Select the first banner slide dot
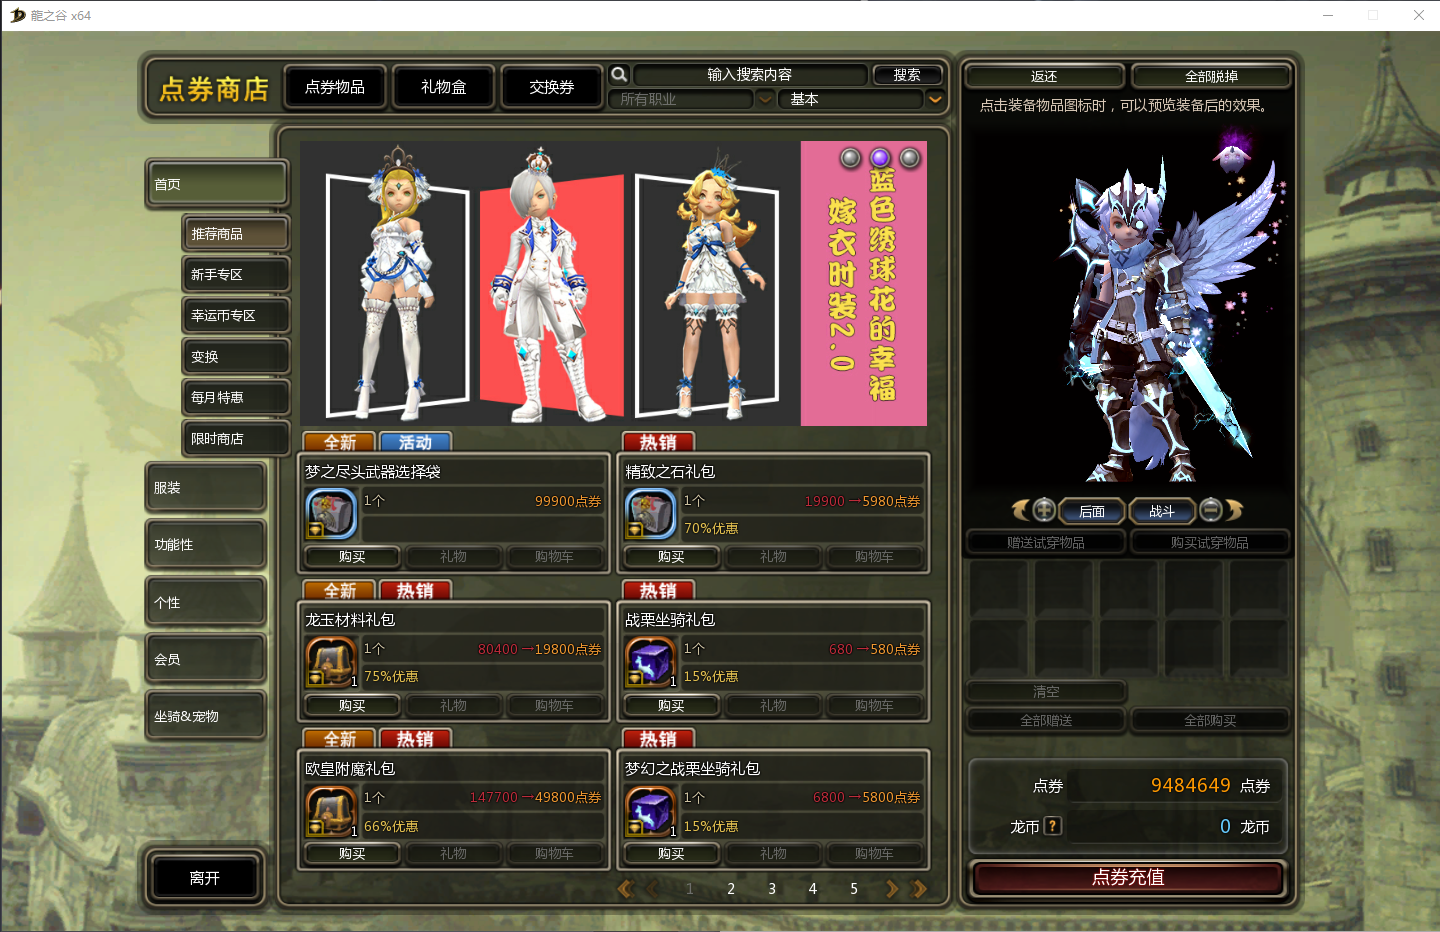This screenshot has height=932, width=1440. coord(850,158)
